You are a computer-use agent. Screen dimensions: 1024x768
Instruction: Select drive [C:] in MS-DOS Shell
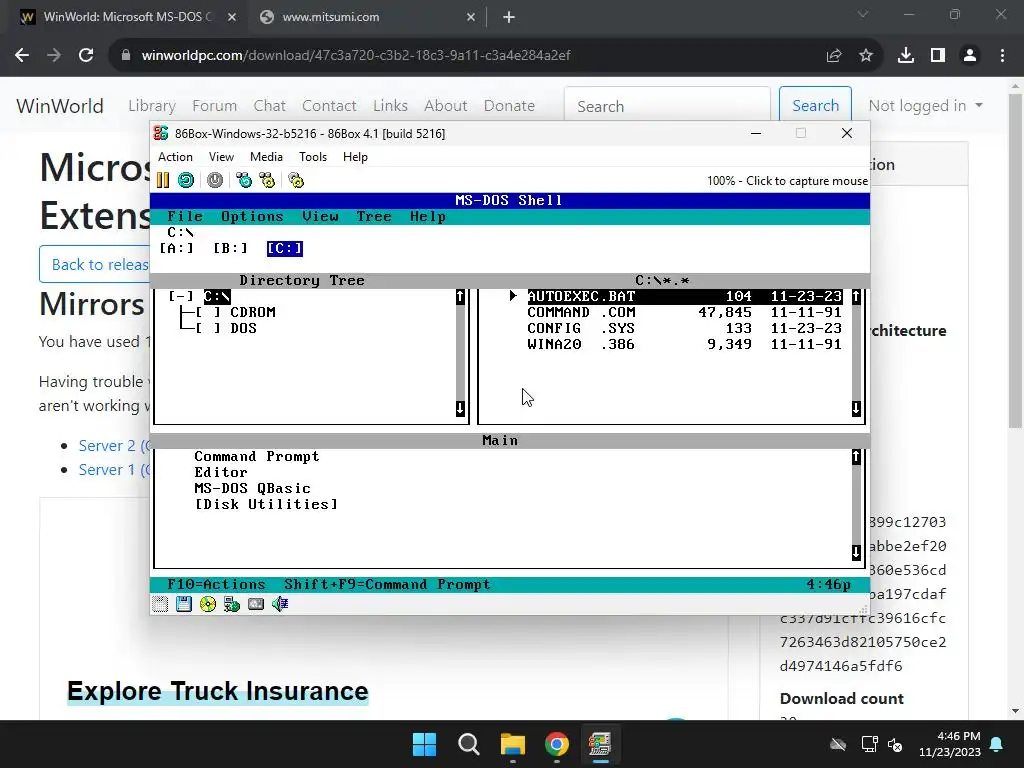coord(285,248)
